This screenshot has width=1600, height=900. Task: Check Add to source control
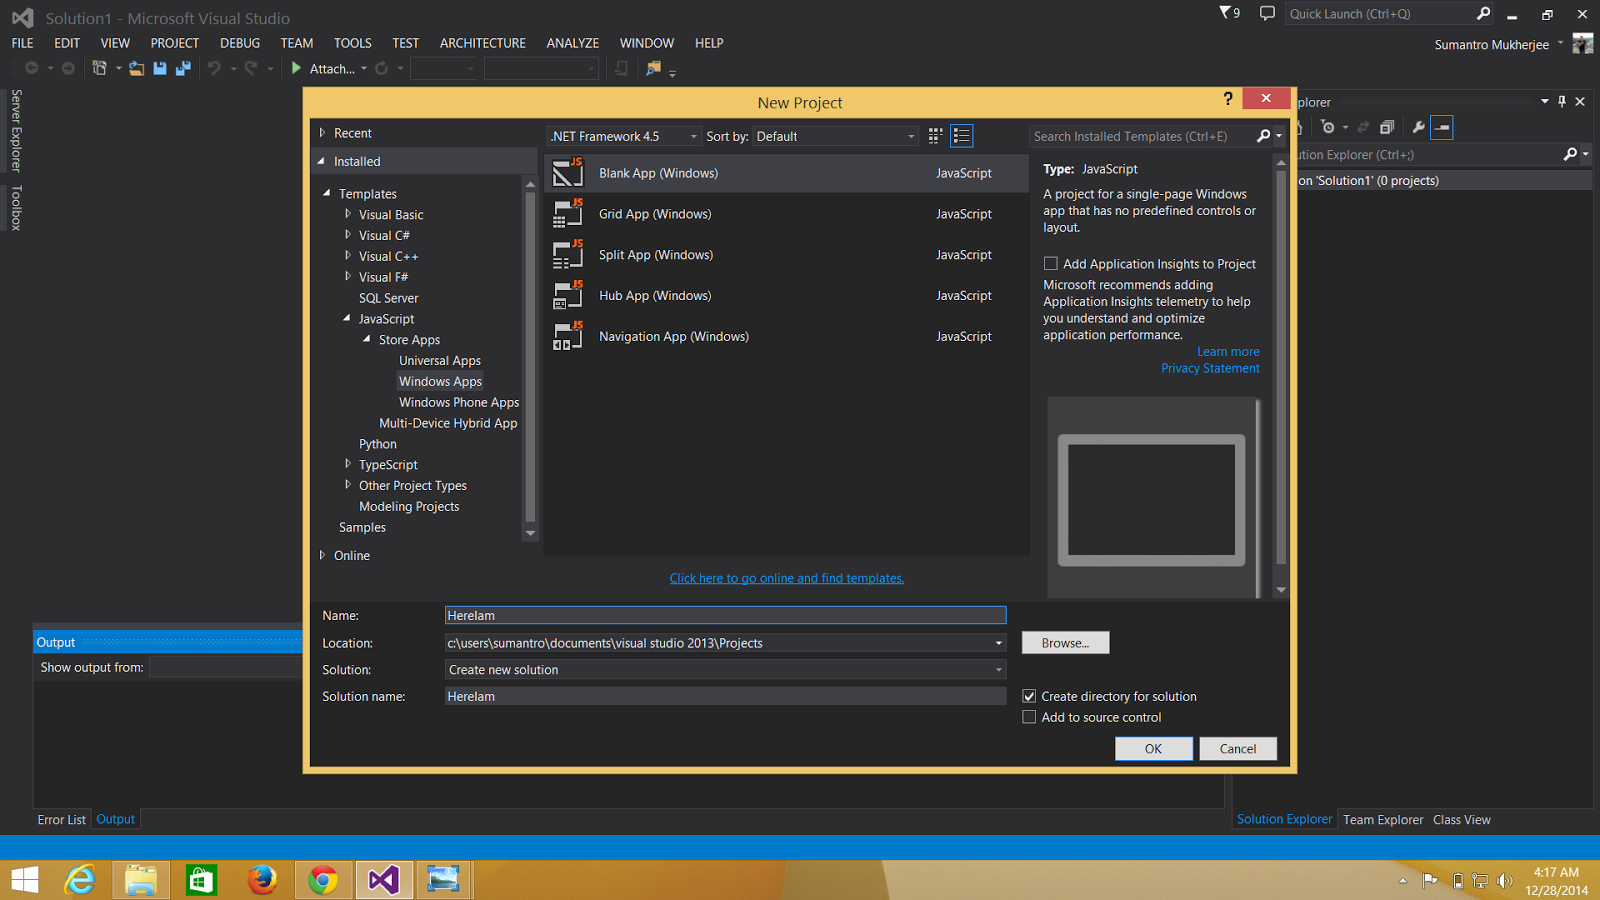click(1029, 717)
